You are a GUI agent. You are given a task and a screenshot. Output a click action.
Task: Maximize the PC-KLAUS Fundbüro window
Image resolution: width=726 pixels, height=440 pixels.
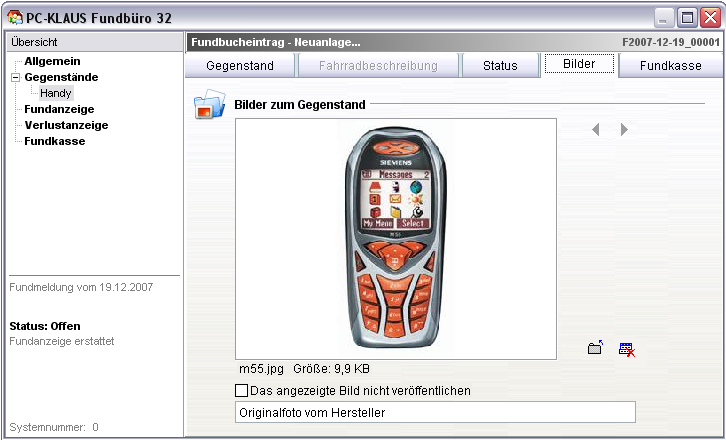click(x=687, y=17)
